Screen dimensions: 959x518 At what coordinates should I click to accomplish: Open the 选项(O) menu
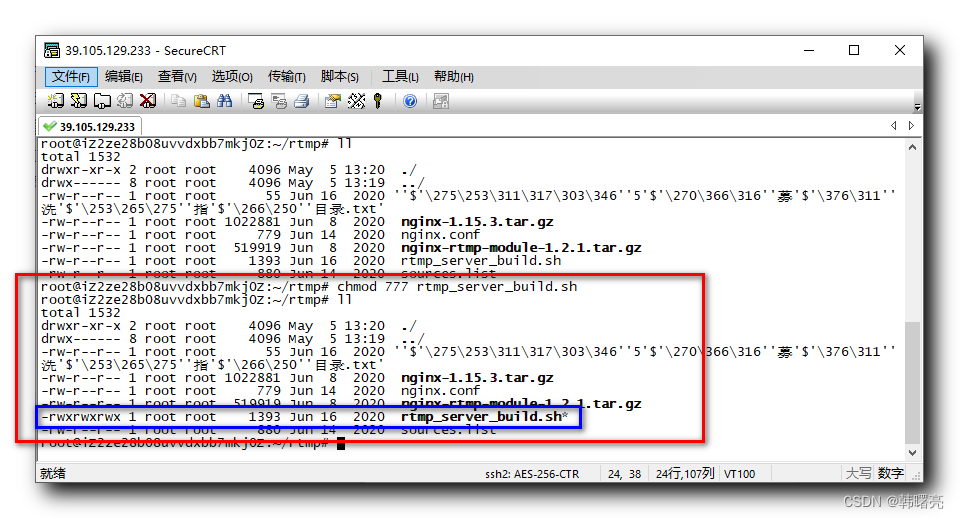pos(231,77)
